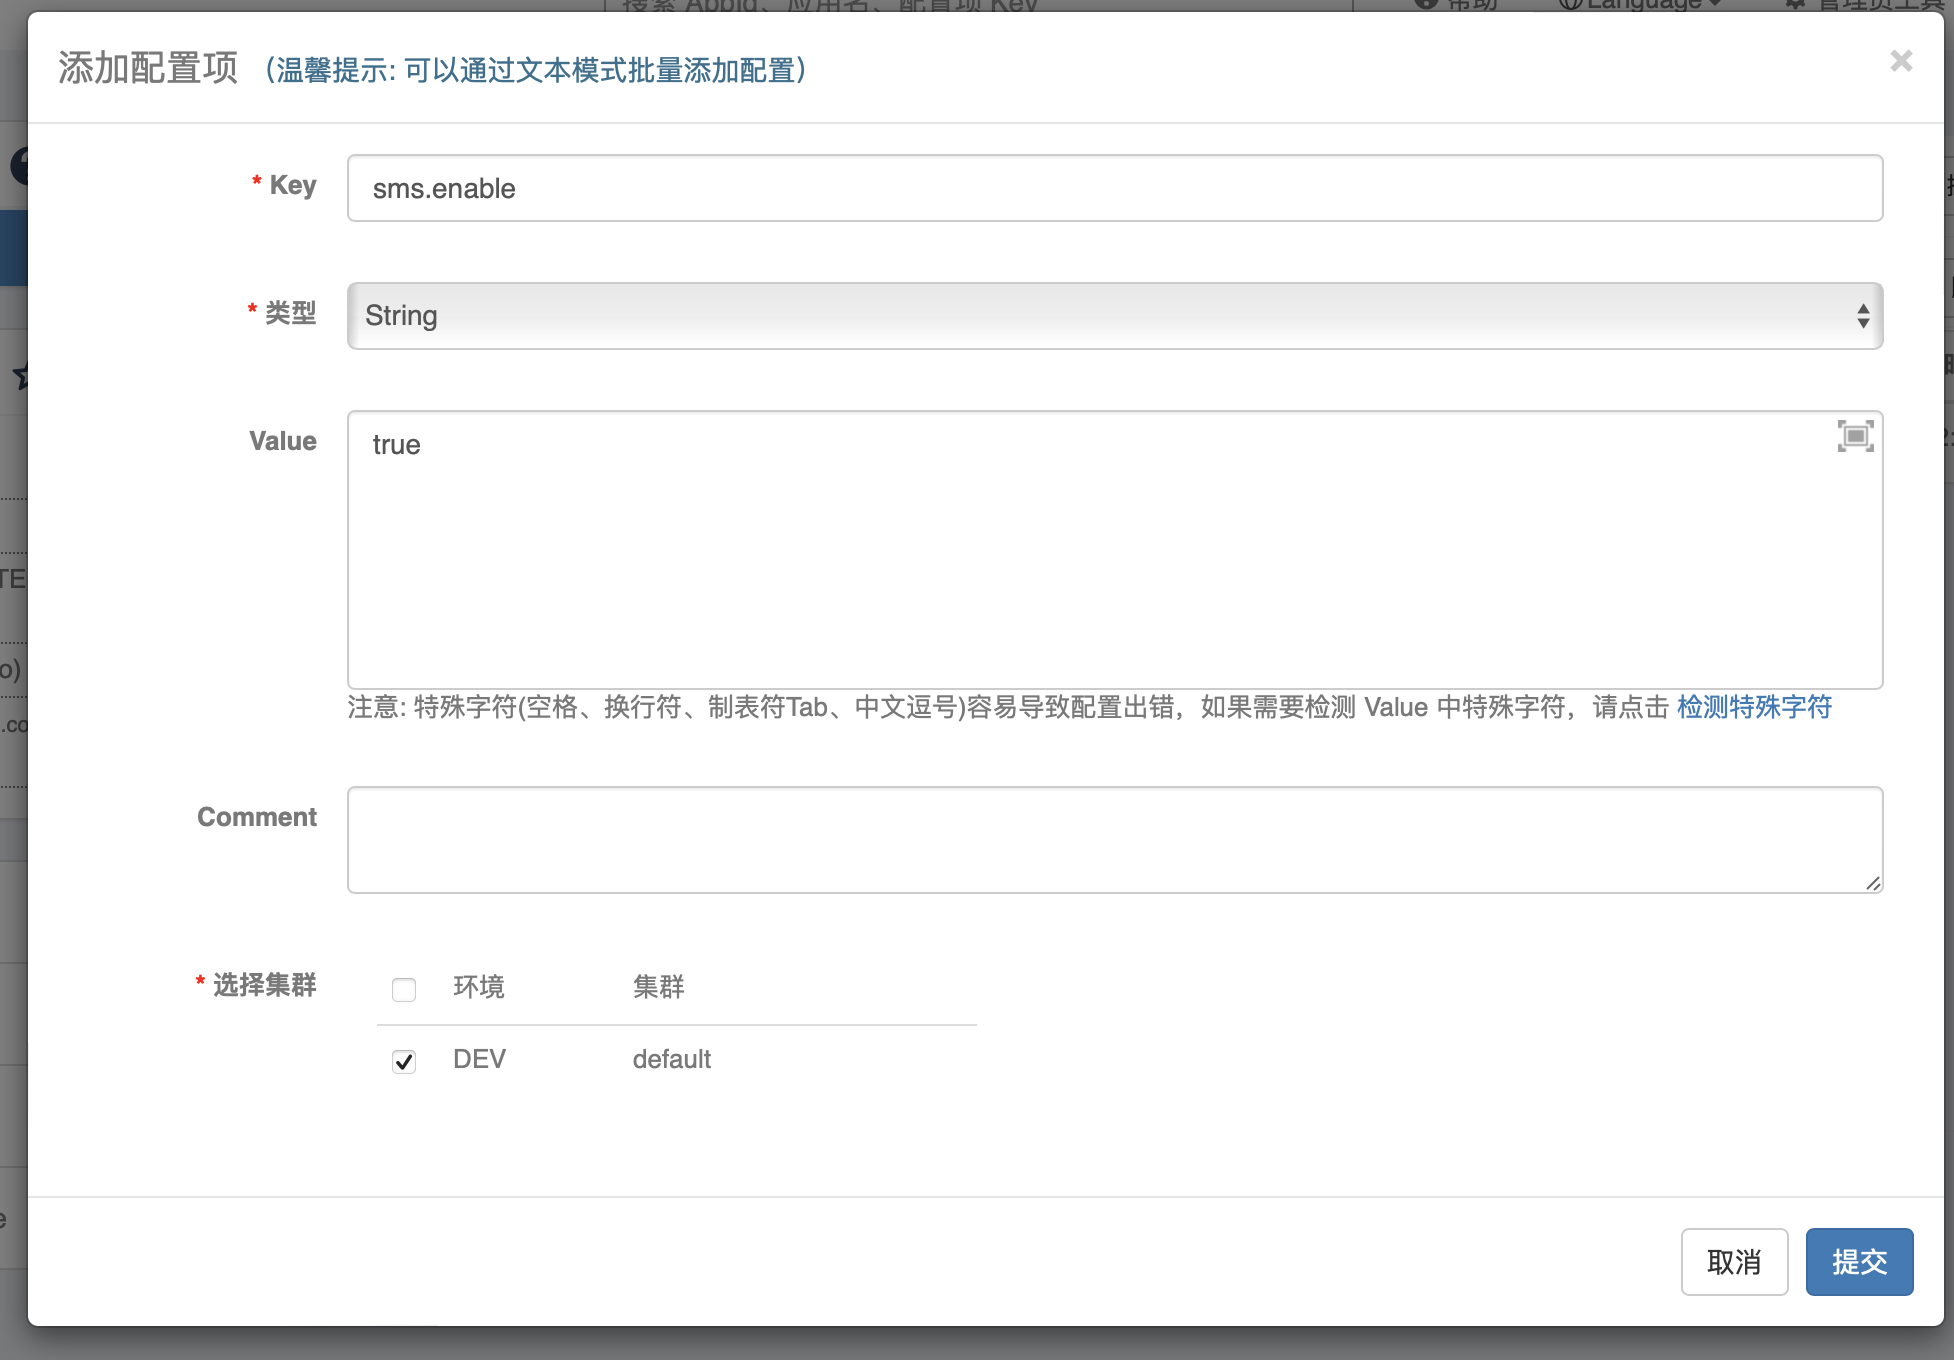1954x1360 pixels.
Task: Click the Comment box resize handle
Action: coord(1873,883)
